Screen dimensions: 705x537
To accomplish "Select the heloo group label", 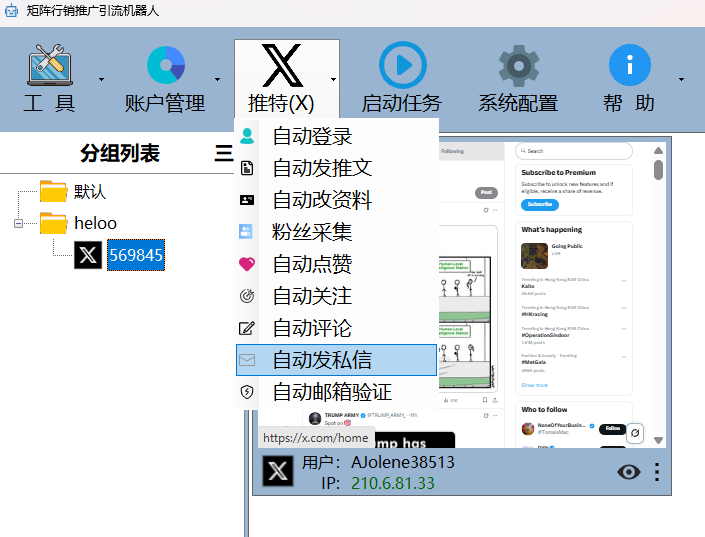I will point(95,223).
